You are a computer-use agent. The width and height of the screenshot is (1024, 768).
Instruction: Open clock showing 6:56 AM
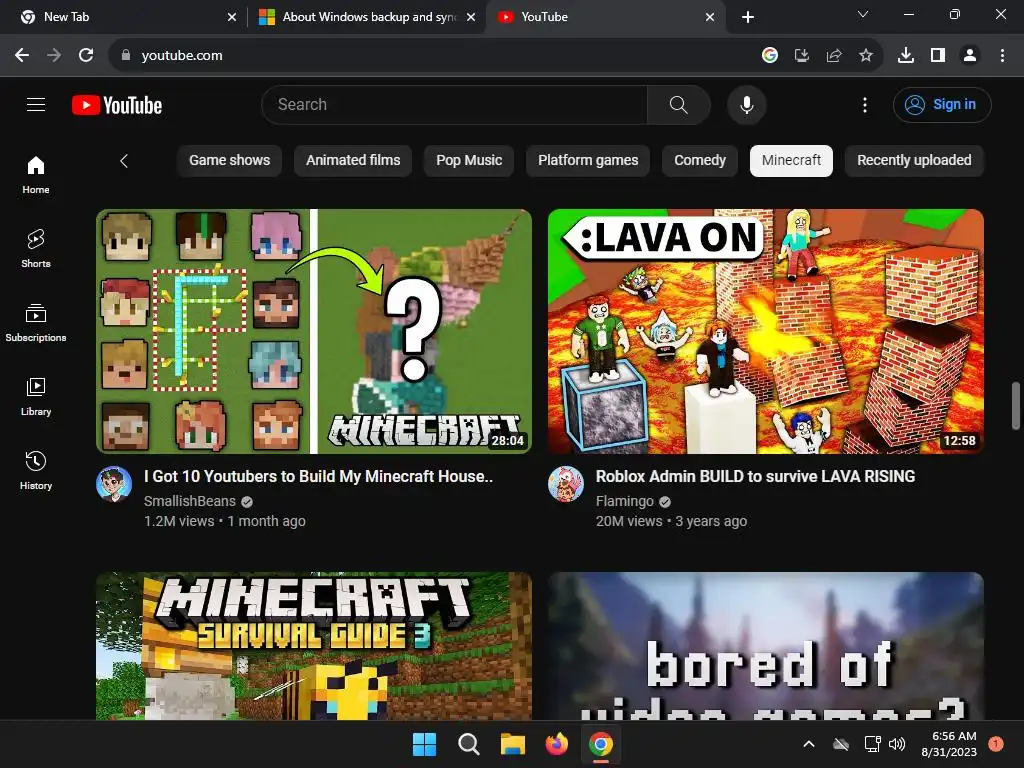949,744
